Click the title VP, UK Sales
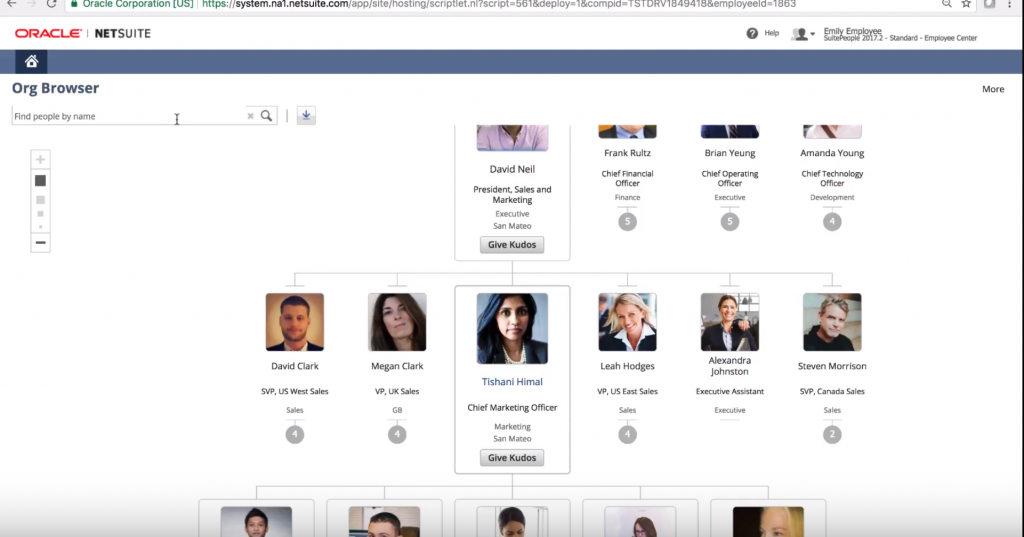The image size is (1024, 537). 397,391
